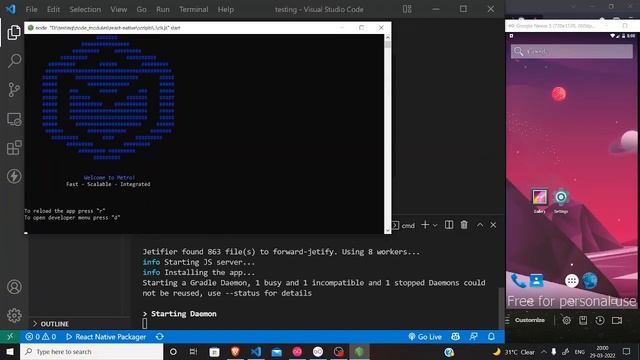Open the Terminal menu

point(193,9)
